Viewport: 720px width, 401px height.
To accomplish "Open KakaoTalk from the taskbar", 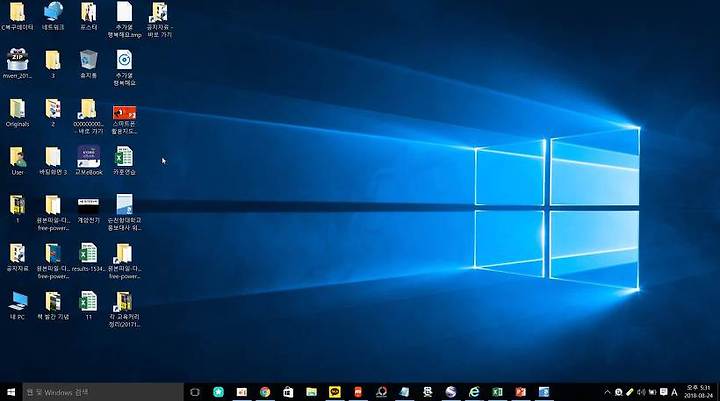I will [335, 392].
